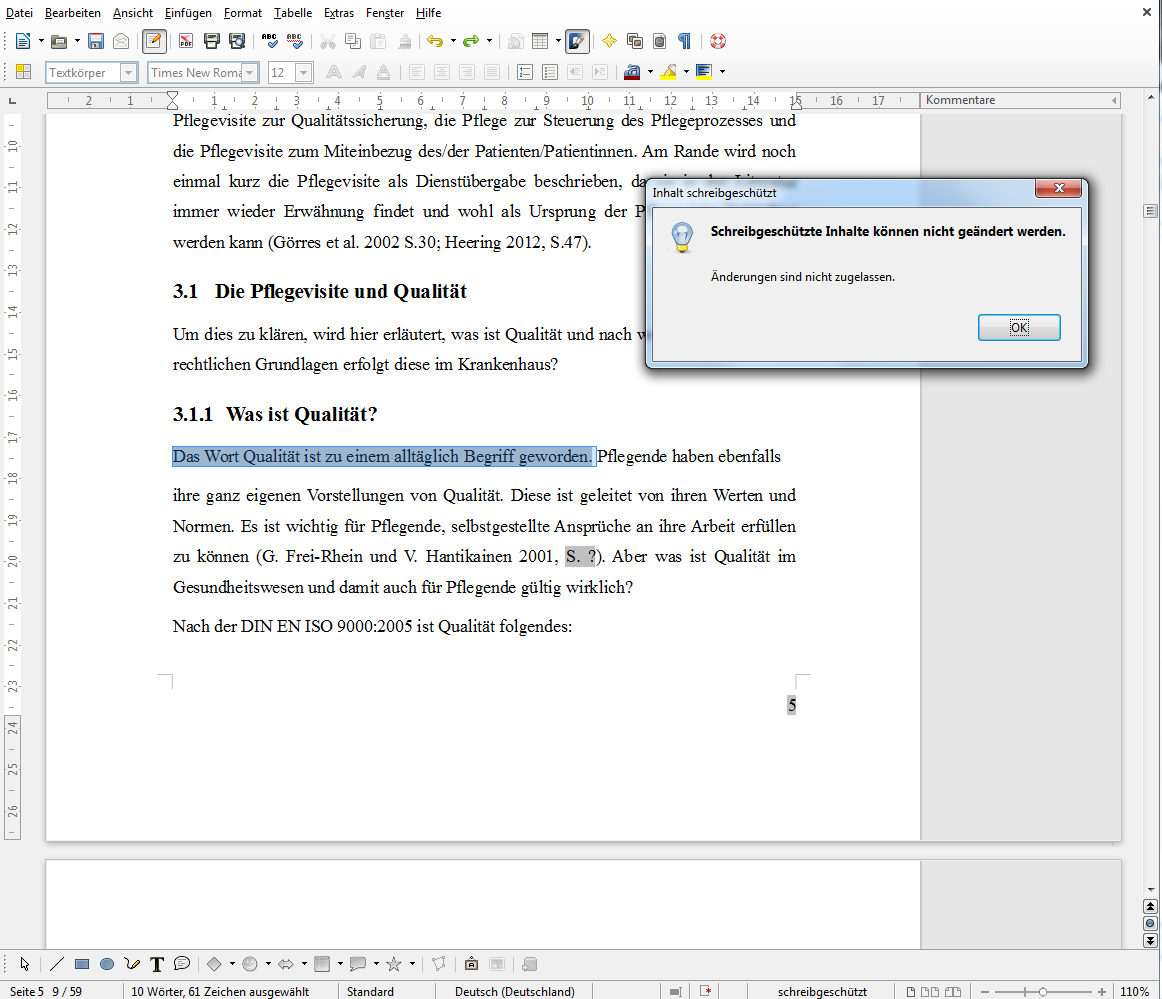Open the Tabelle menu
This screenshot has width=1162, height=999.
pyautogui.click(x=293, y=13)
